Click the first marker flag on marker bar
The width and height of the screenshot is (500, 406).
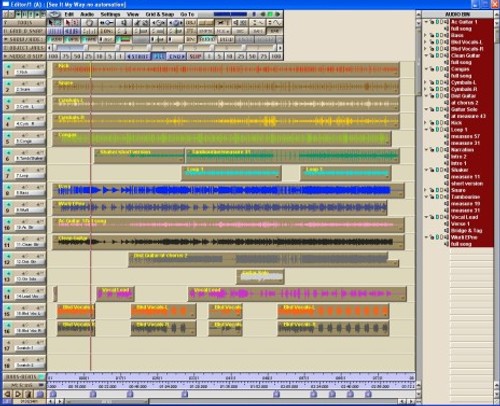pos(53,394)
